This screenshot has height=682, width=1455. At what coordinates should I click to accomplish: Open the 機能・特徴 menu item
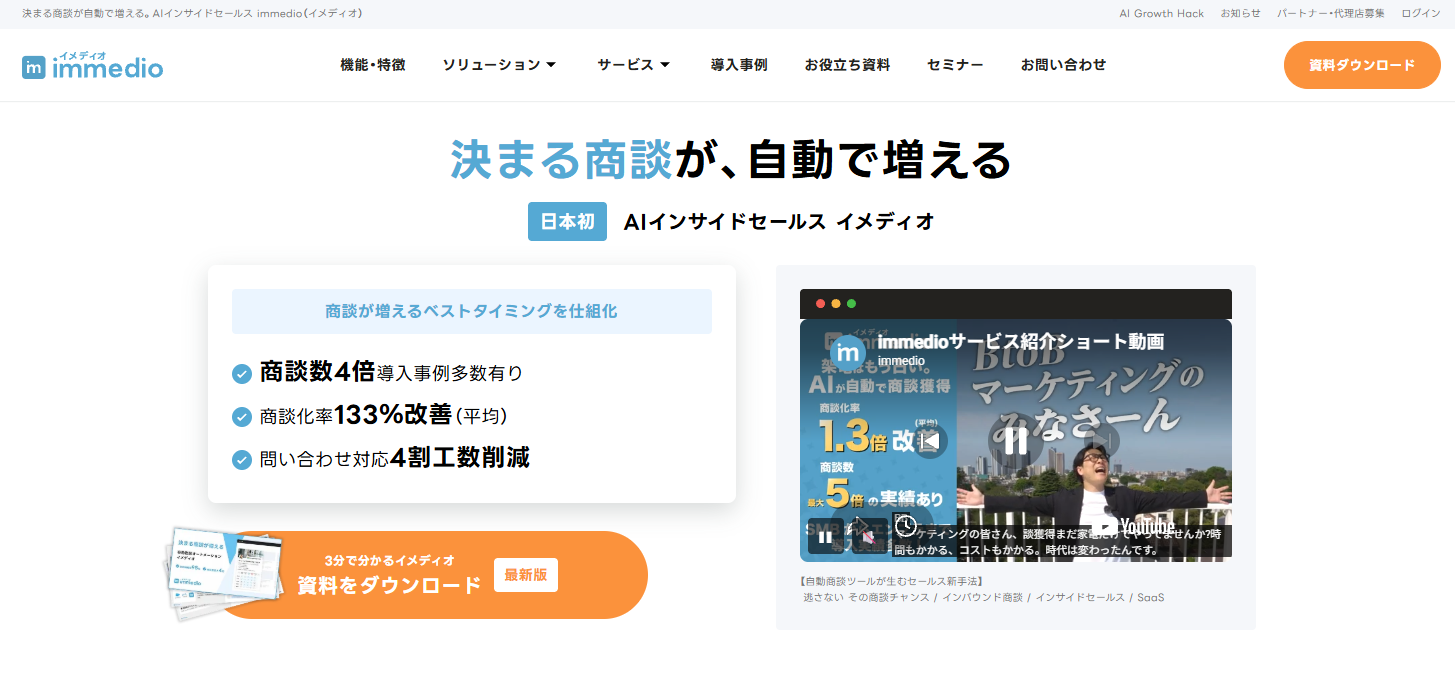click(x=373, y=65)
